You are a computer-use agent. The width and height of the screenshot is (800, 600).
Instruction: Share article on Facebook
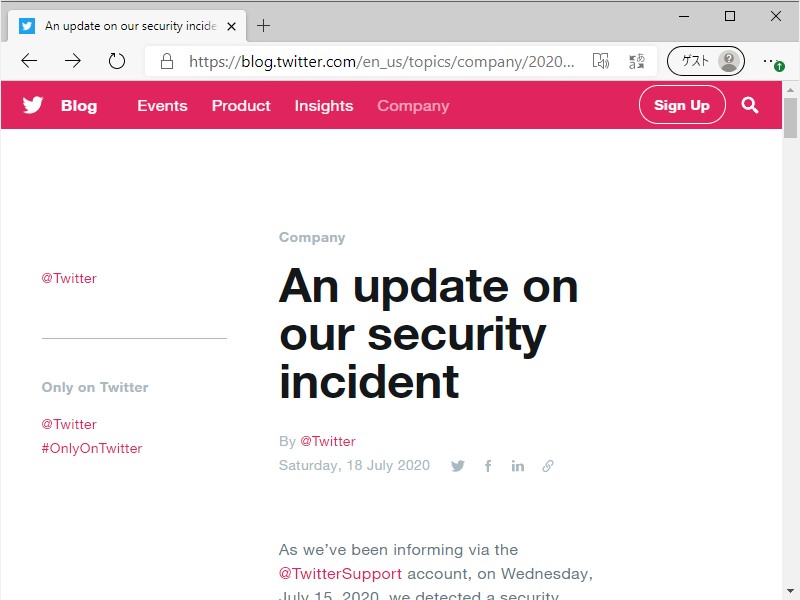click(488, 466)
